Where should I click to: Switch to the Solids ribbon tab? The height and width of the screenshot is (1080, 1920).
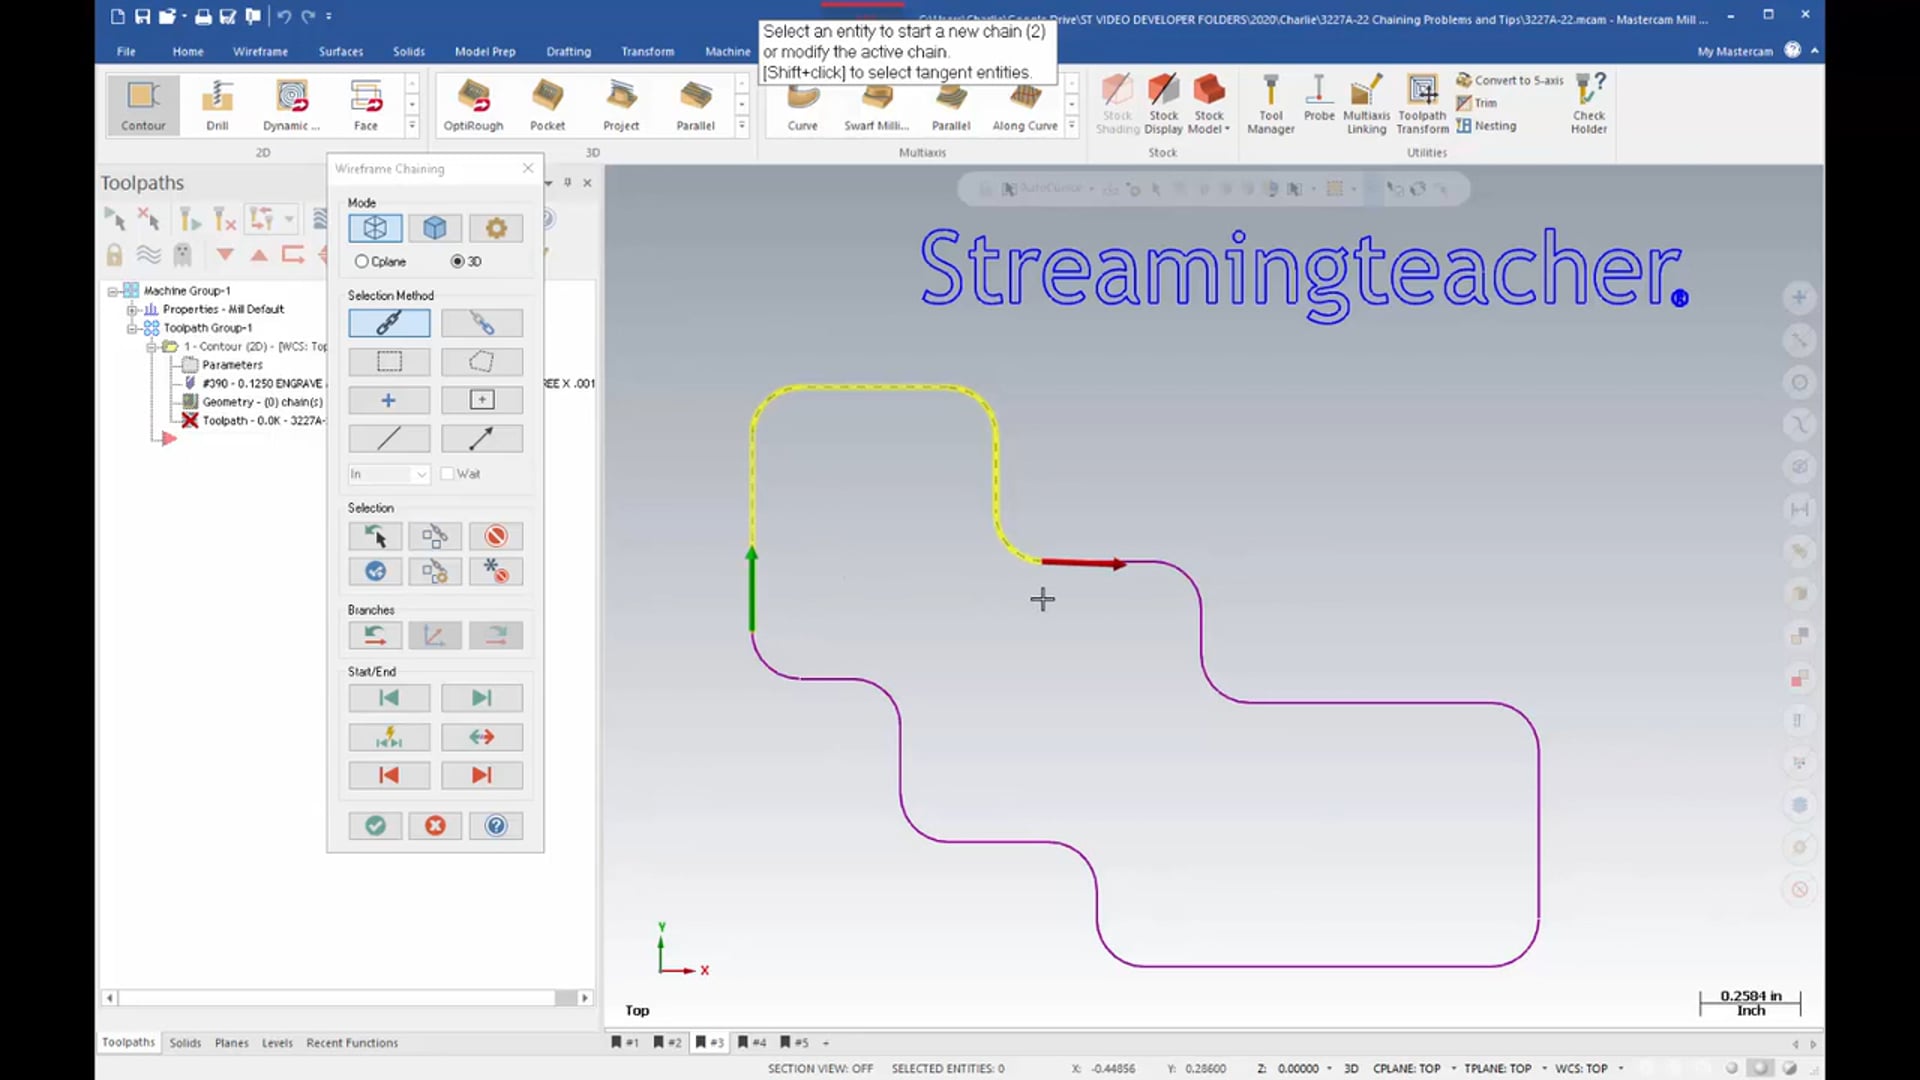coord(409,51)
